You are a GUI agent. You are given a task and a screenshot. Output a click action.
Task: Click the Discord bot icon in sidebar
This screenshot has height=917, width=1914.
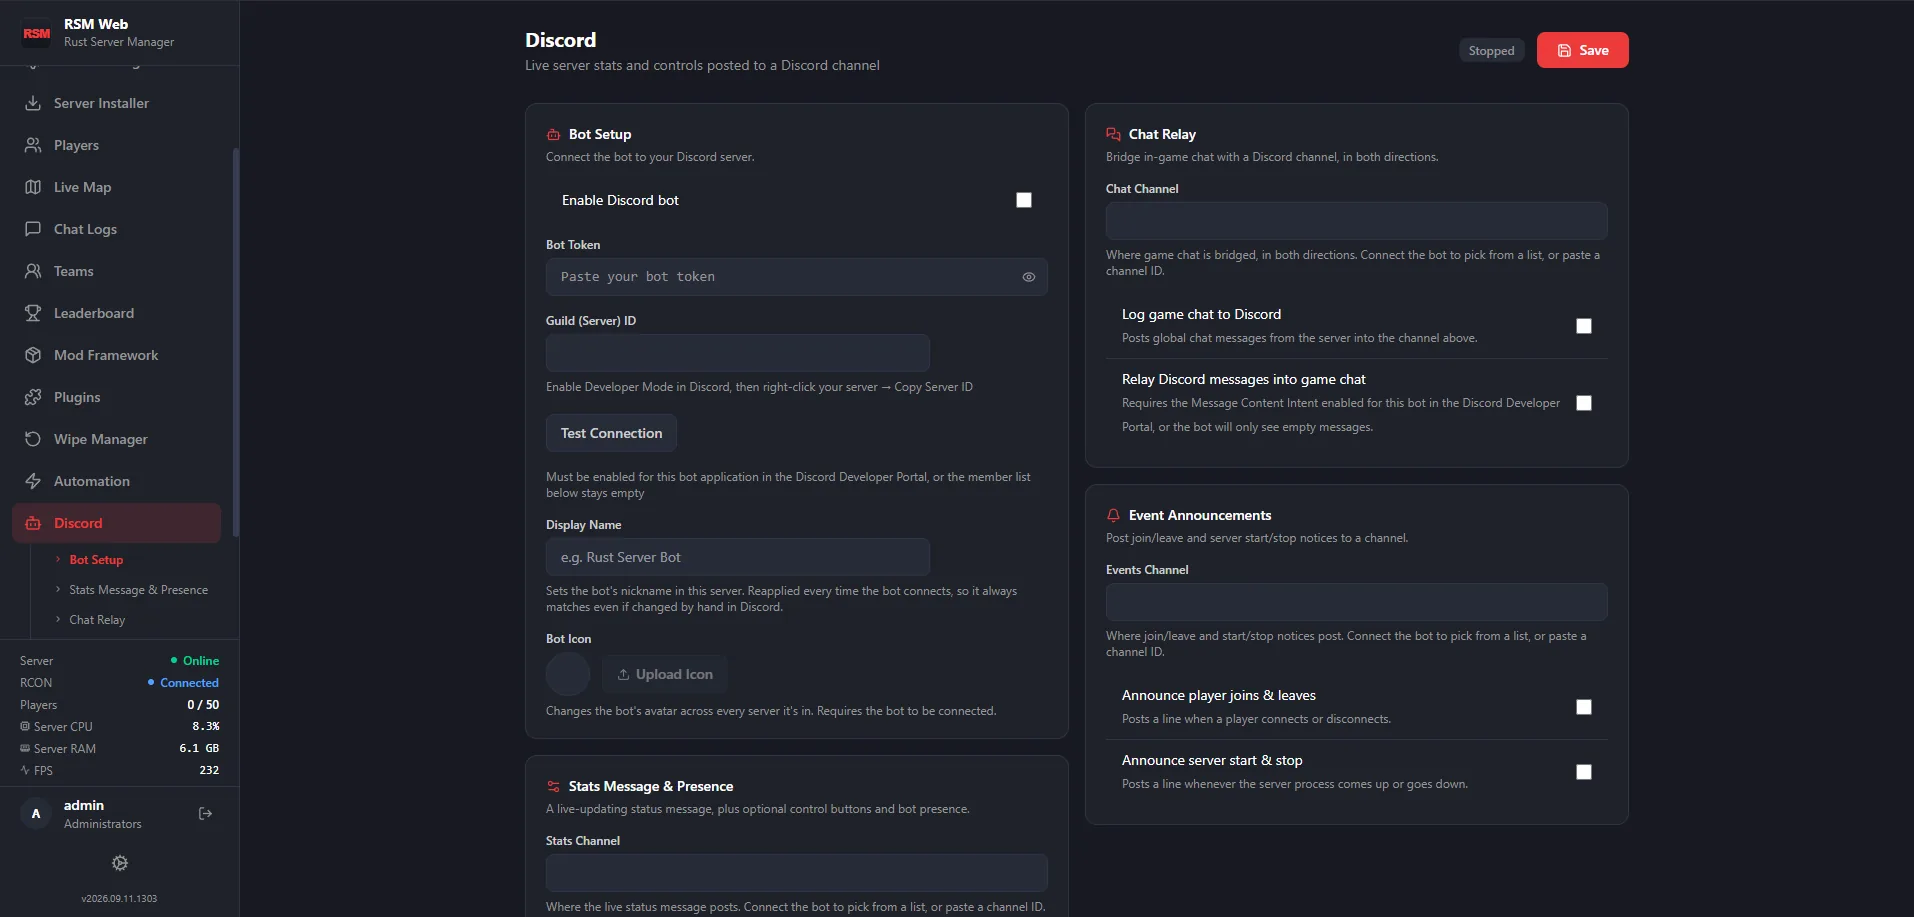33,523
